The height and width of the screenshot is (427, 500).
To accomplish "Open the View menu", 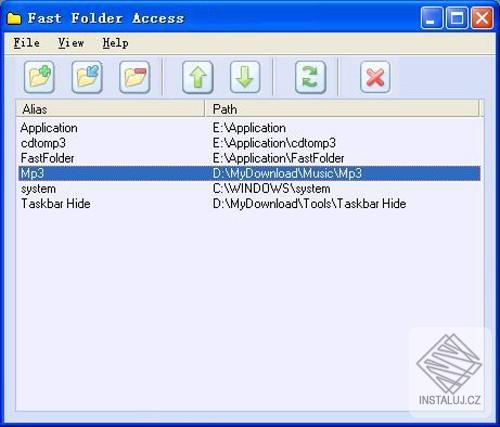I will click(71, 43).
